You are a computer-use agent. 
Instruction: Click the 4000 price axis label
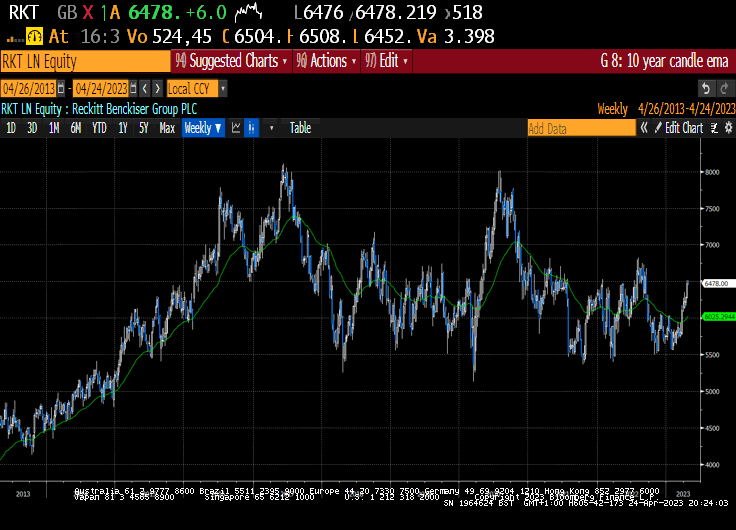pos(712,465)
